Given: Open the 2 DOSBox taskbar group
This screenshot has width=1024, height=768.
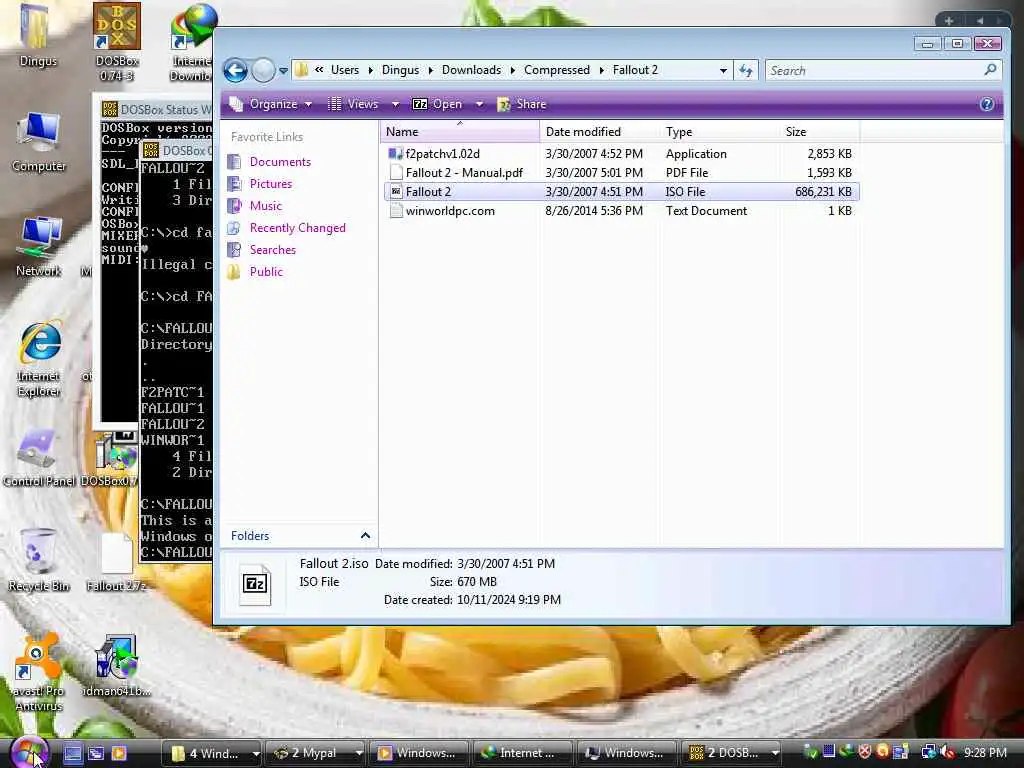Looking at the screenshot, I should 731,753.
